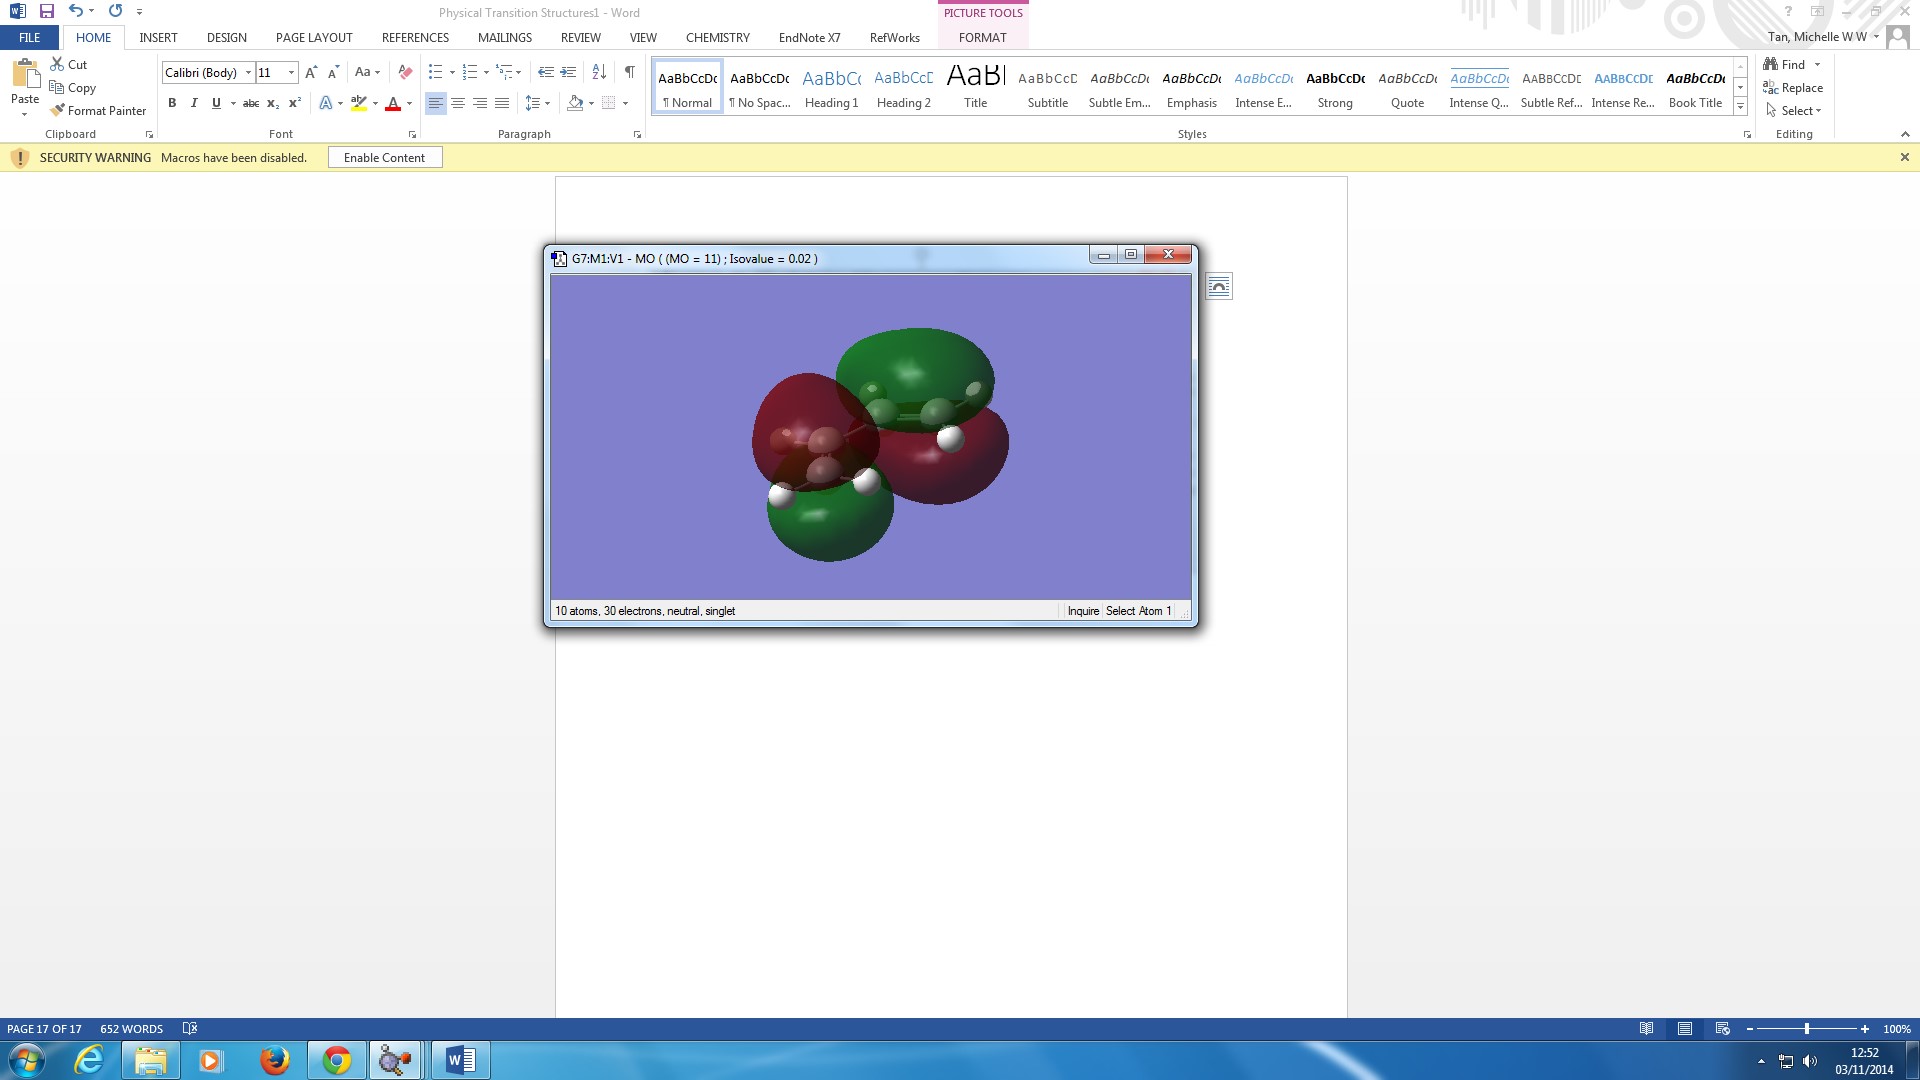Click the Format Painter brush icon
Viewport: 1920px width, 1080px height.
click(58, 110)
